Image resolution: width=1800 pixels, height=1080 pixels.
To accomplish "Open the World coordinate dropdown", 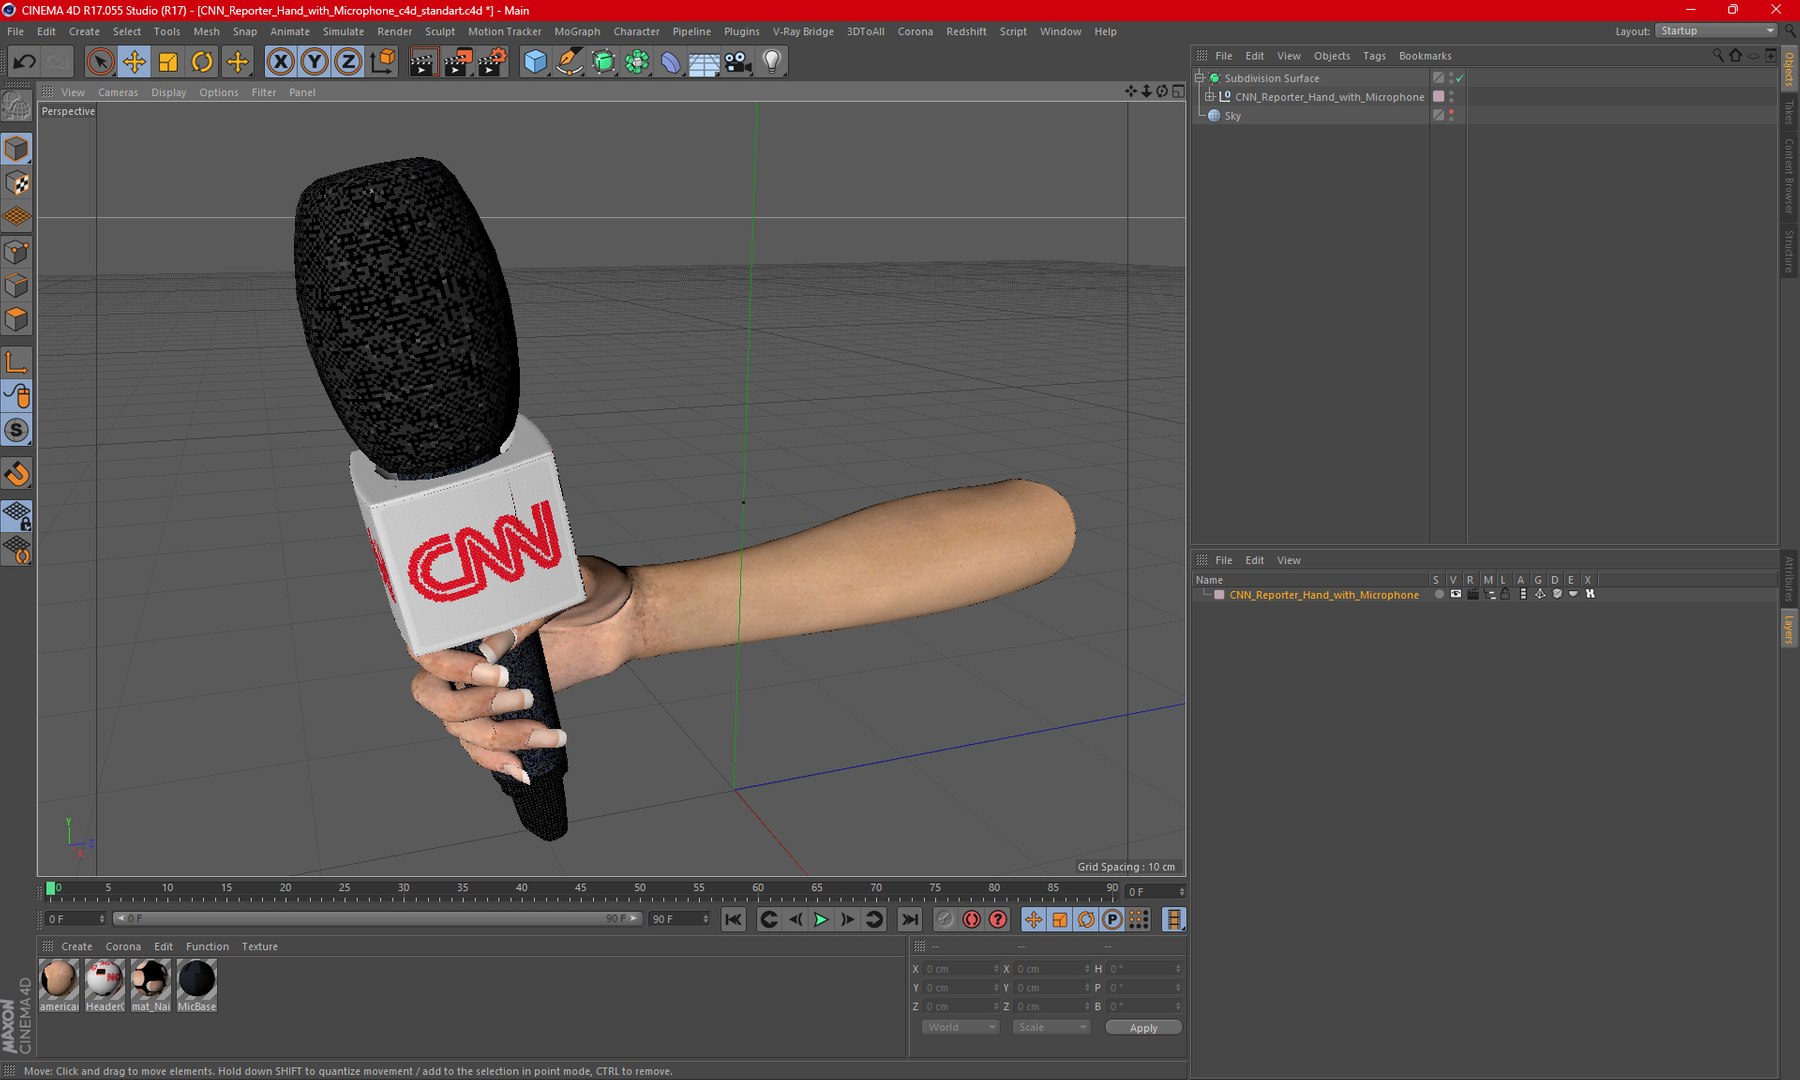I will click(x=960, y=1028).
